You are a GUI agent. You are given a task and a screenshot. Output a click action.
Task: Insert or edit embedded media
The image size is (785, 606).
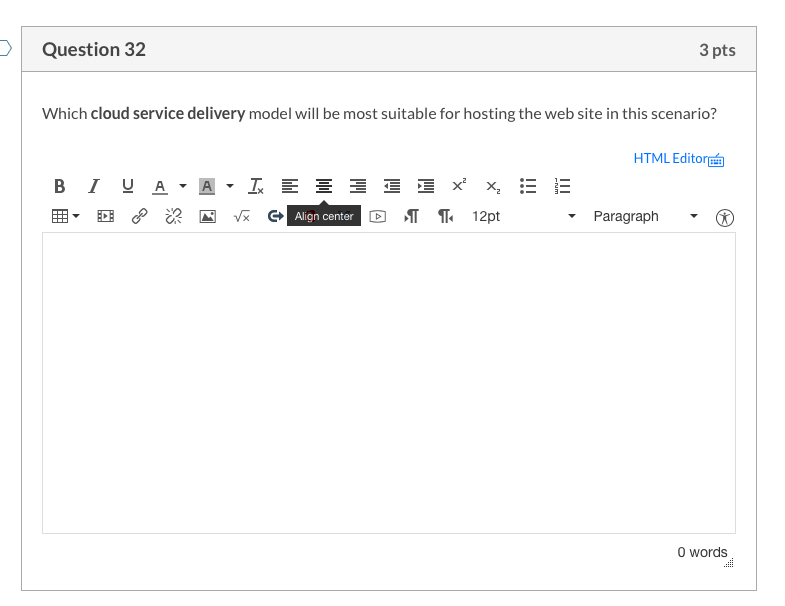(x=106, y=216)
